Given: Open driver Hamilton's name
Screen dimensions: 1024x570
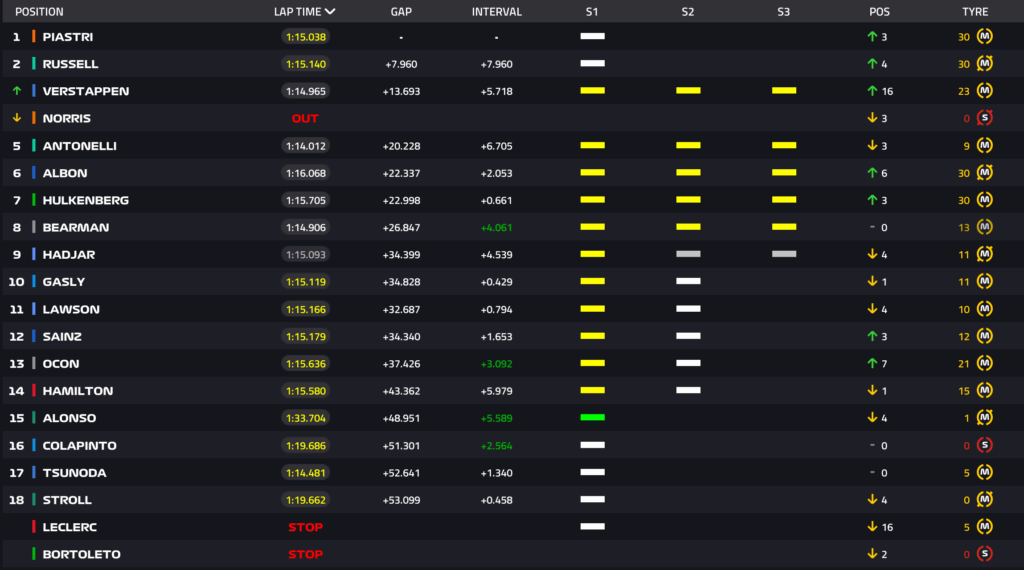Looking at the screenshot, I should (x=77, y=391).
